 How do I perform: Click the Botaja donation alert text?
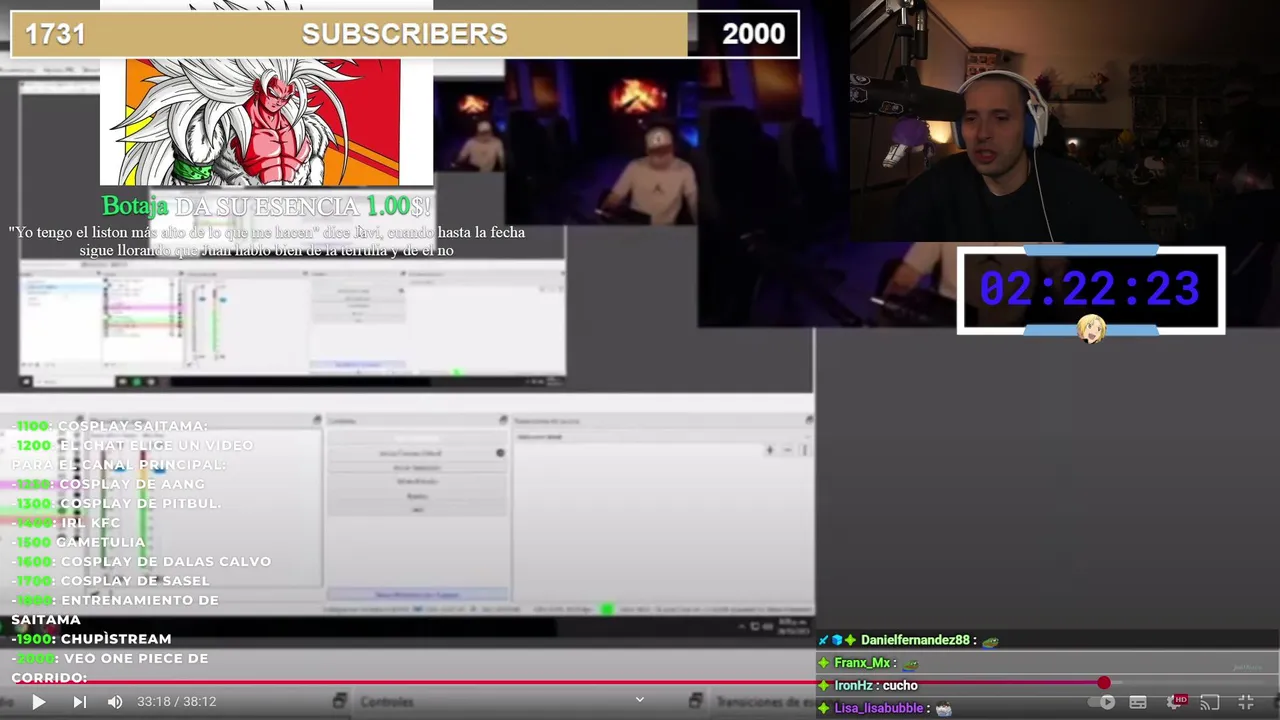(x=267, y=206)
